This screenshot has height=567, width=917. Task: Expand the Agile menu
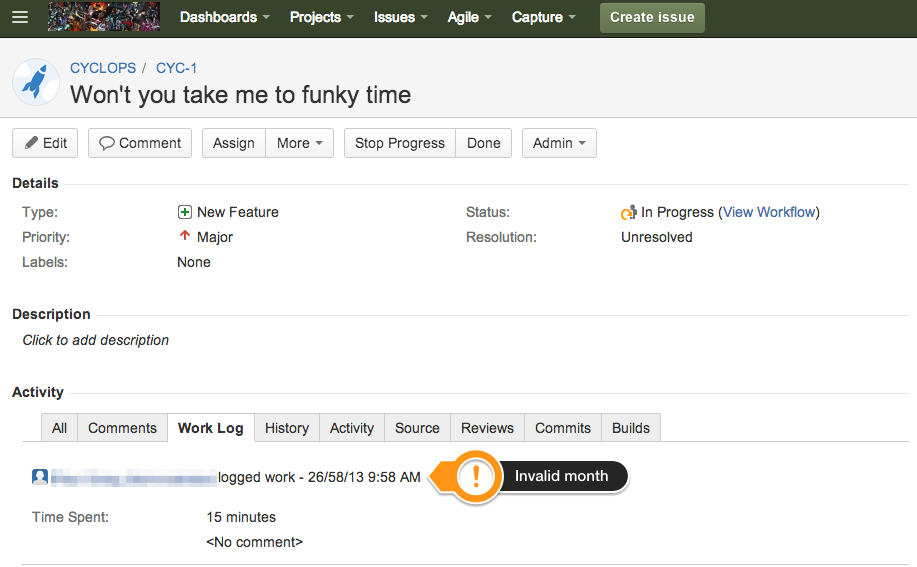point(469,17)
